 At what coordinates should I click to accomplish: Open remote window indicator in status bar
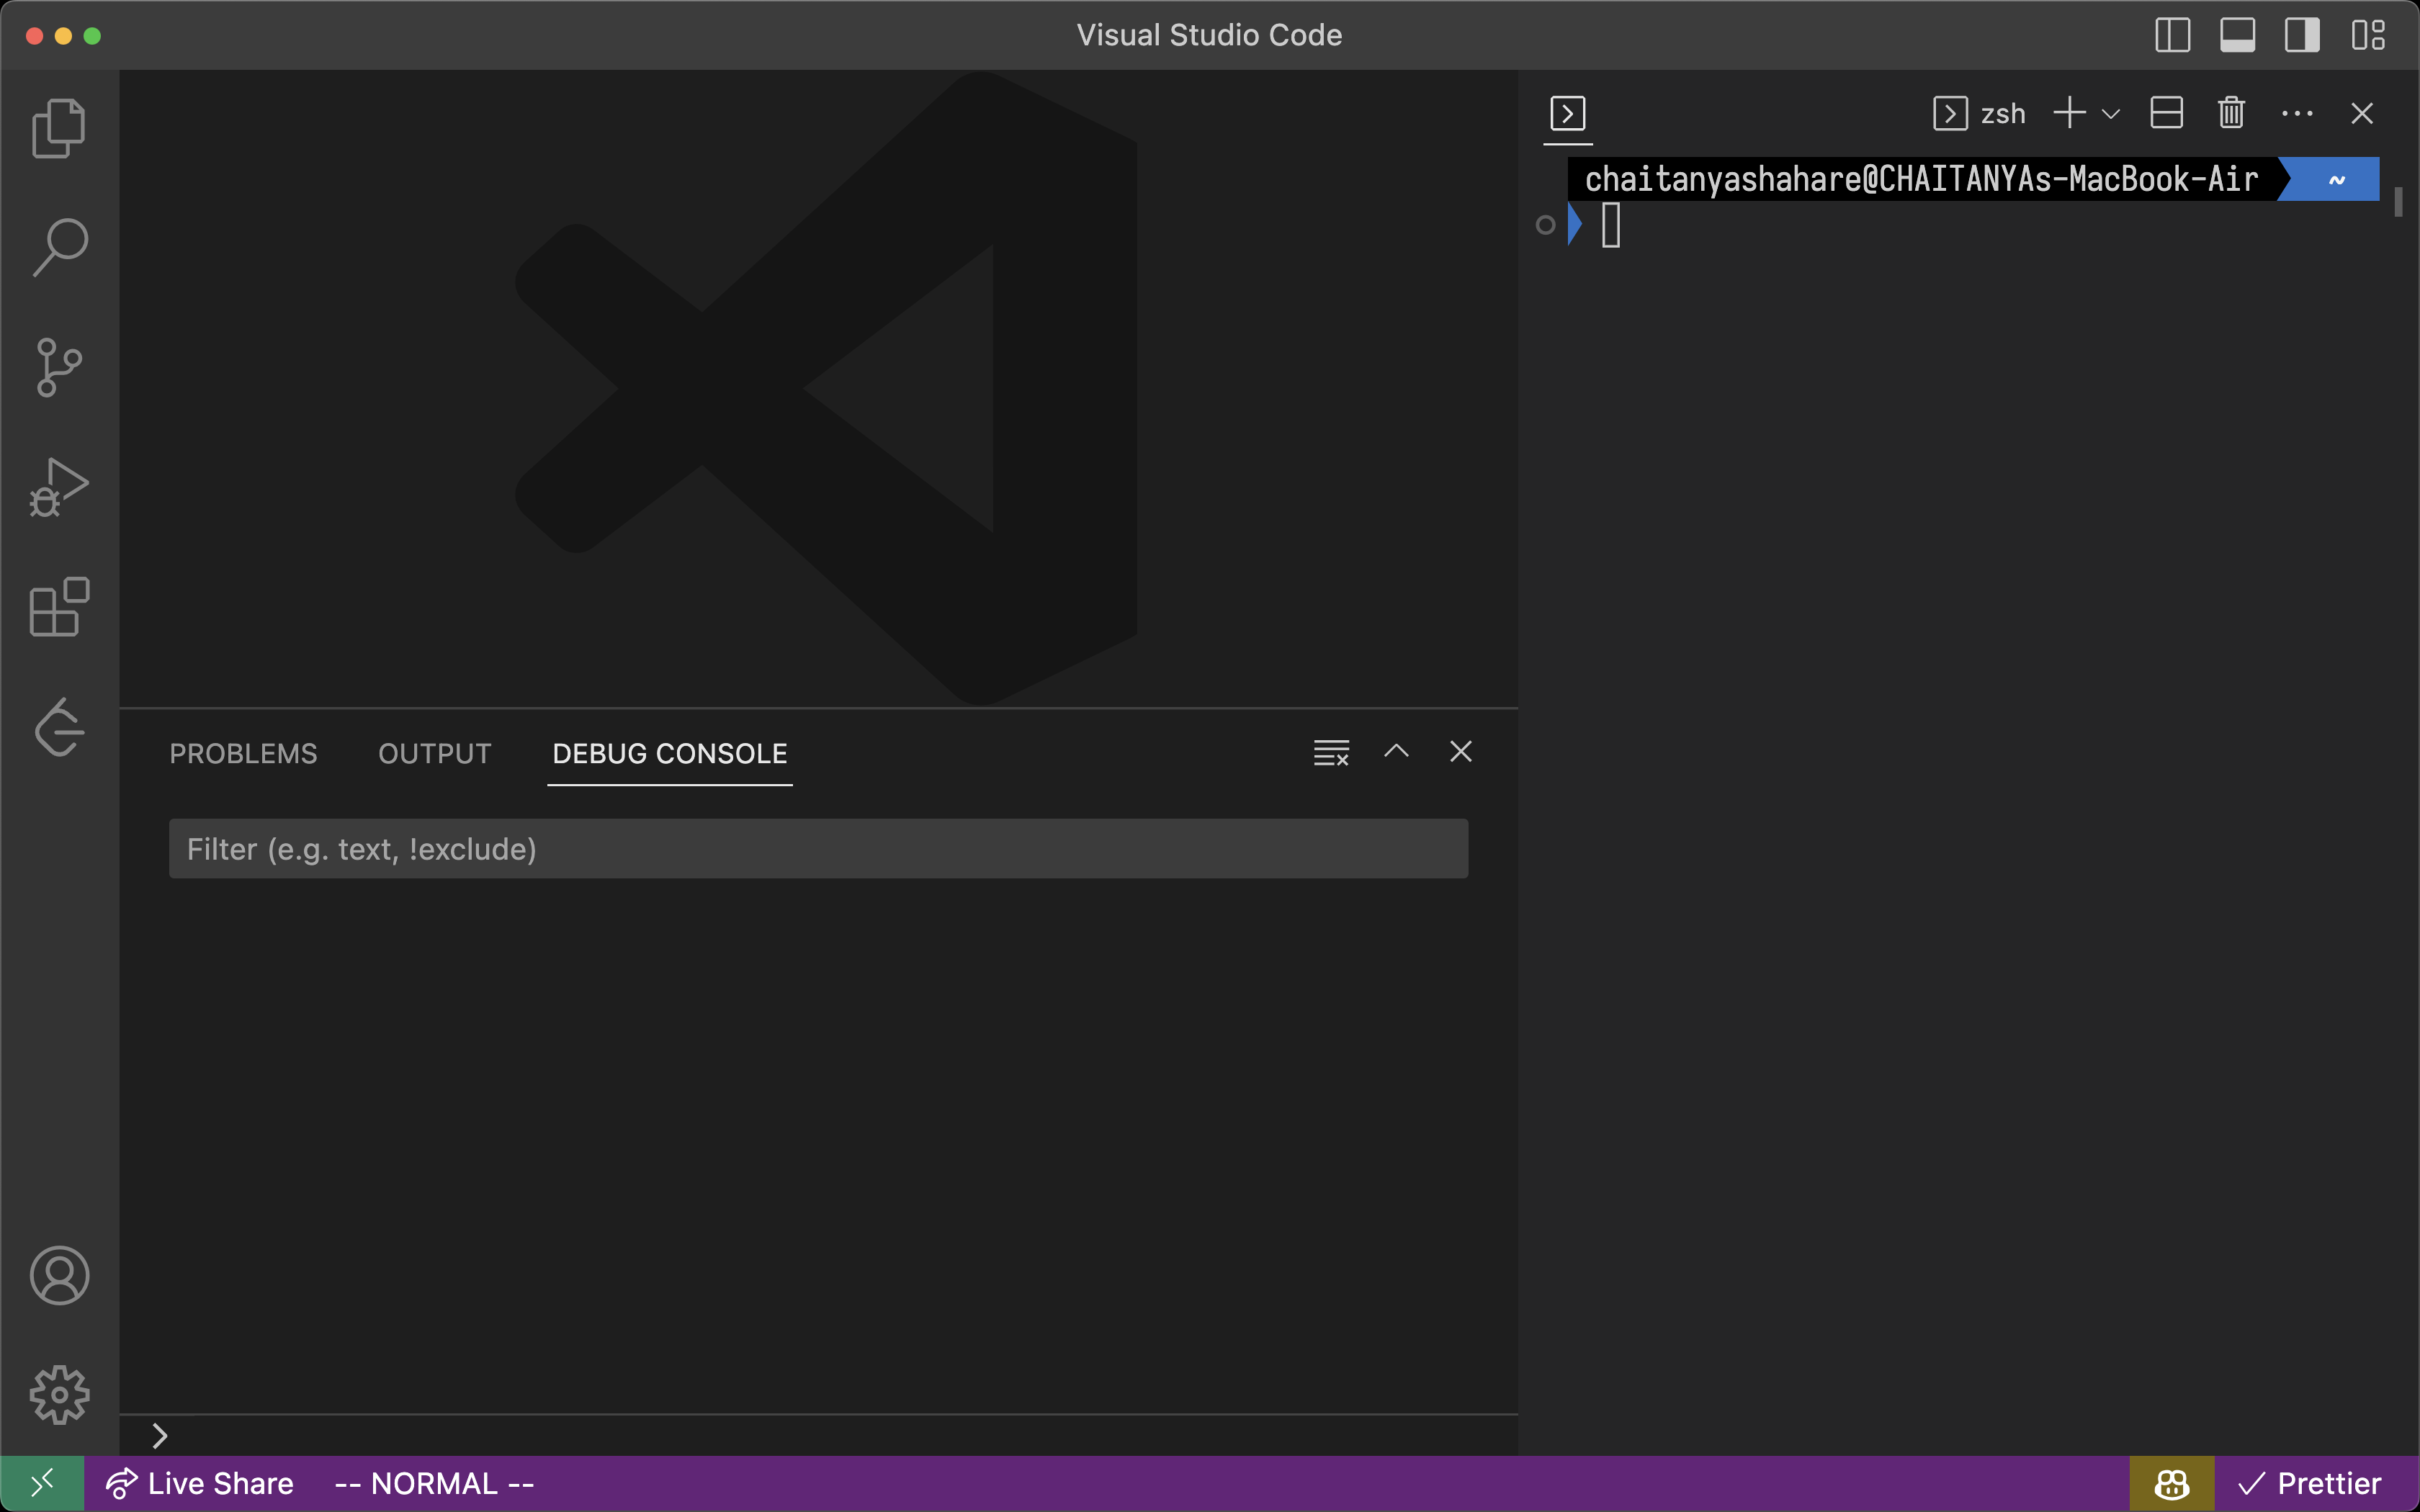coord(42,1484)
